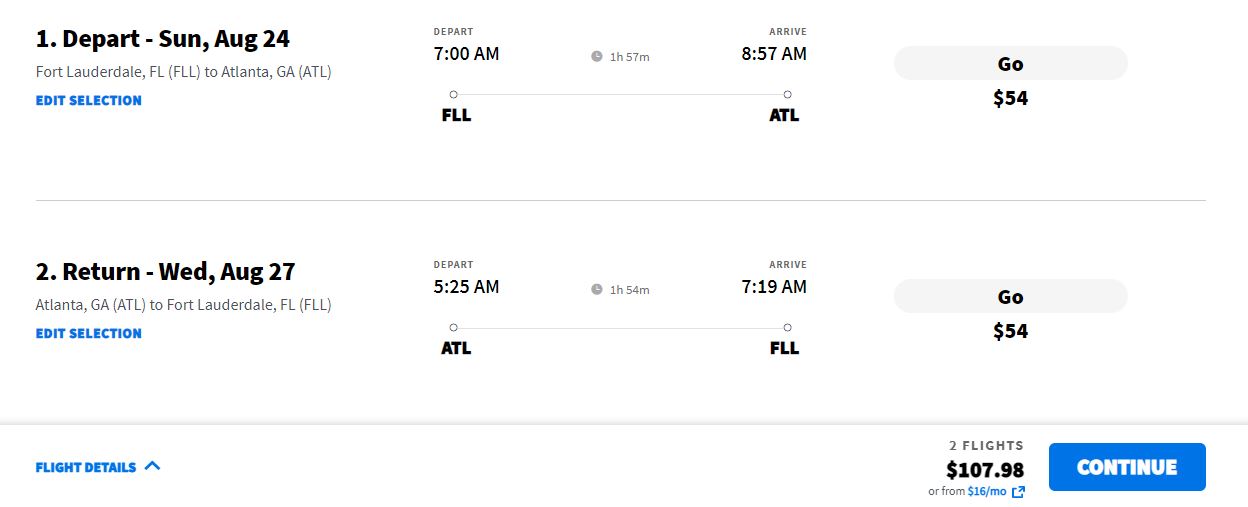The image size is (1248, 507).
Task: Select the Go fare for departing flight
Action: 1010,63
